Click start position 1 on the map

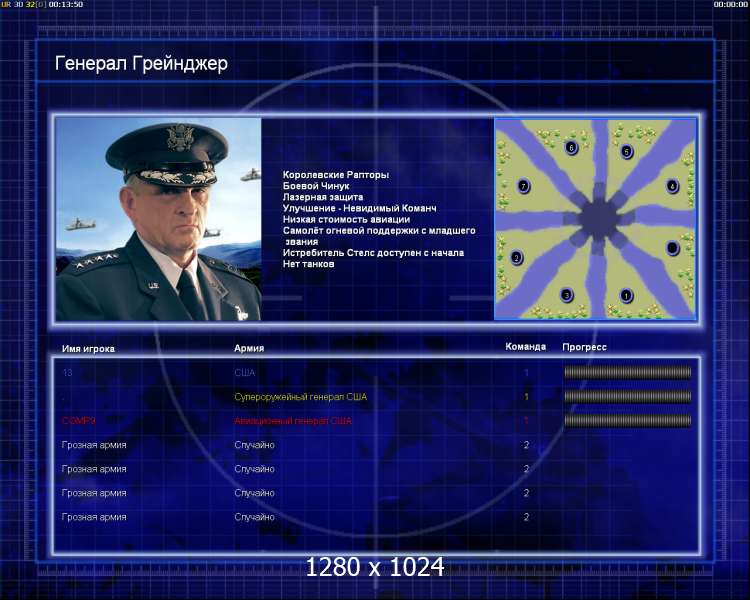pos(626,295)
